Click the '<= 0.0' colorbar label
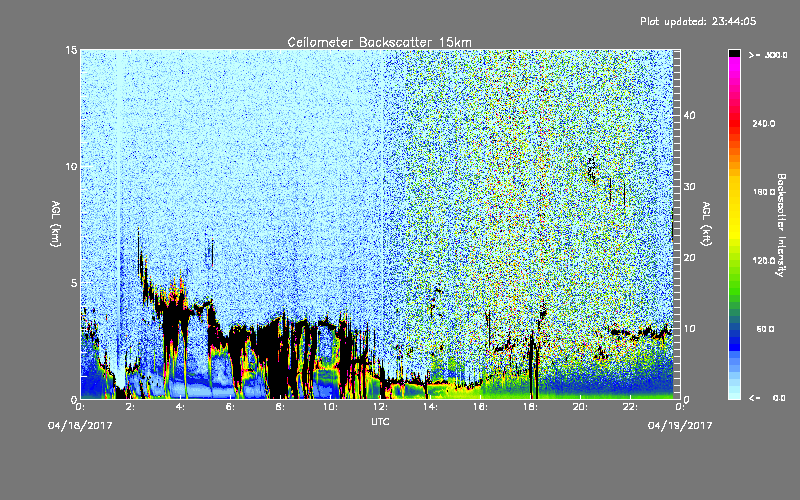This screenshot has height=500, width=800. (x=767, y=398)
